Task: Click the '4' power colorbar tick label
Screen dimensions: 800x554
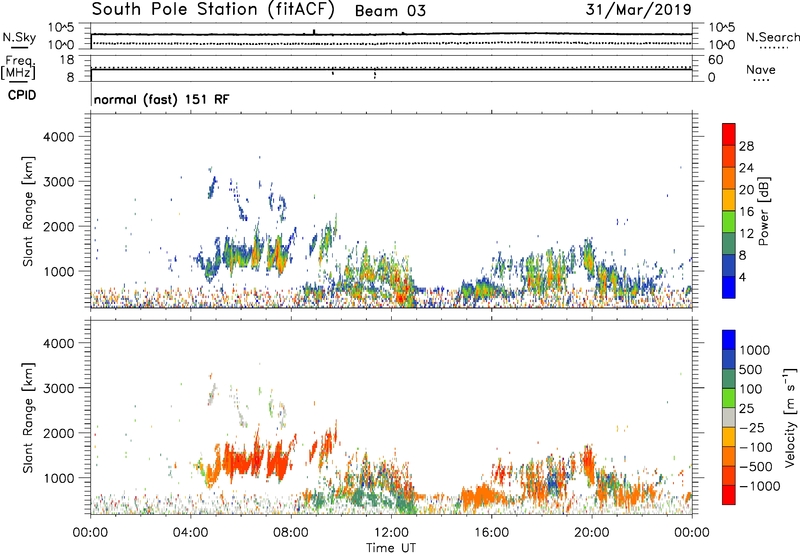Action: 742,278
